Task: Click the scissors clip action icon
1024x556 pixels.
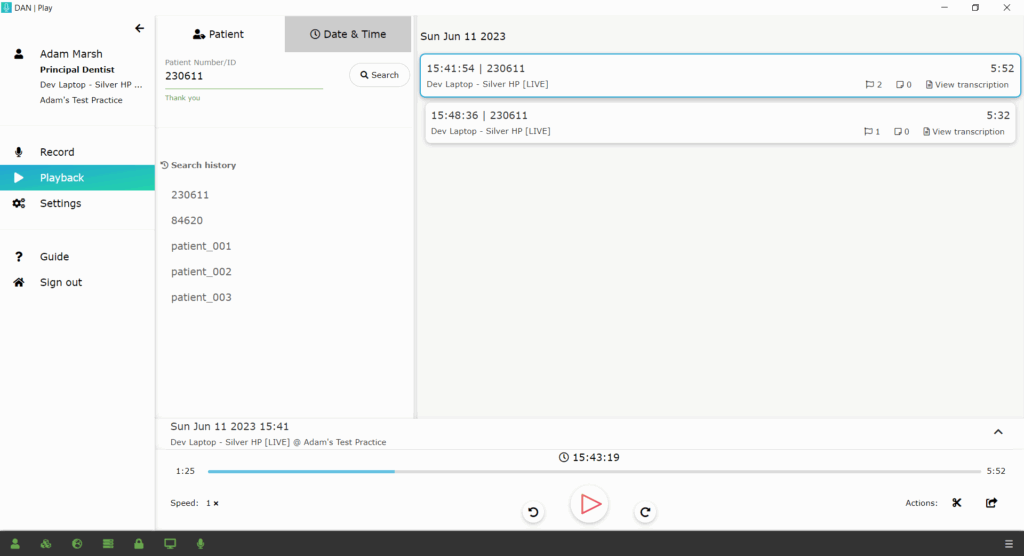Action: pos(956,503)
